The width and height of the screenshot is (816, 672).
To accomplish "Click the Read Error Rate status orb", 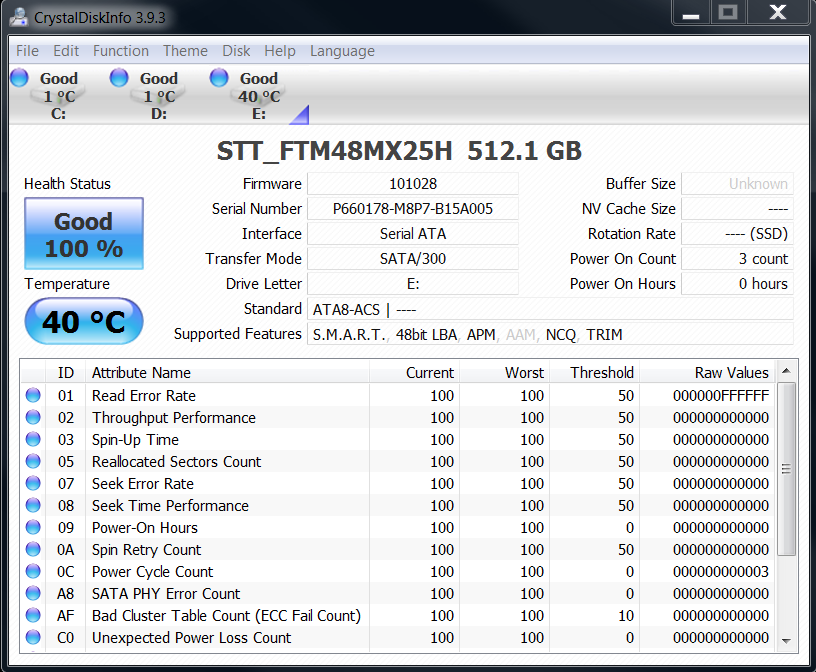I will coord(33,396).
